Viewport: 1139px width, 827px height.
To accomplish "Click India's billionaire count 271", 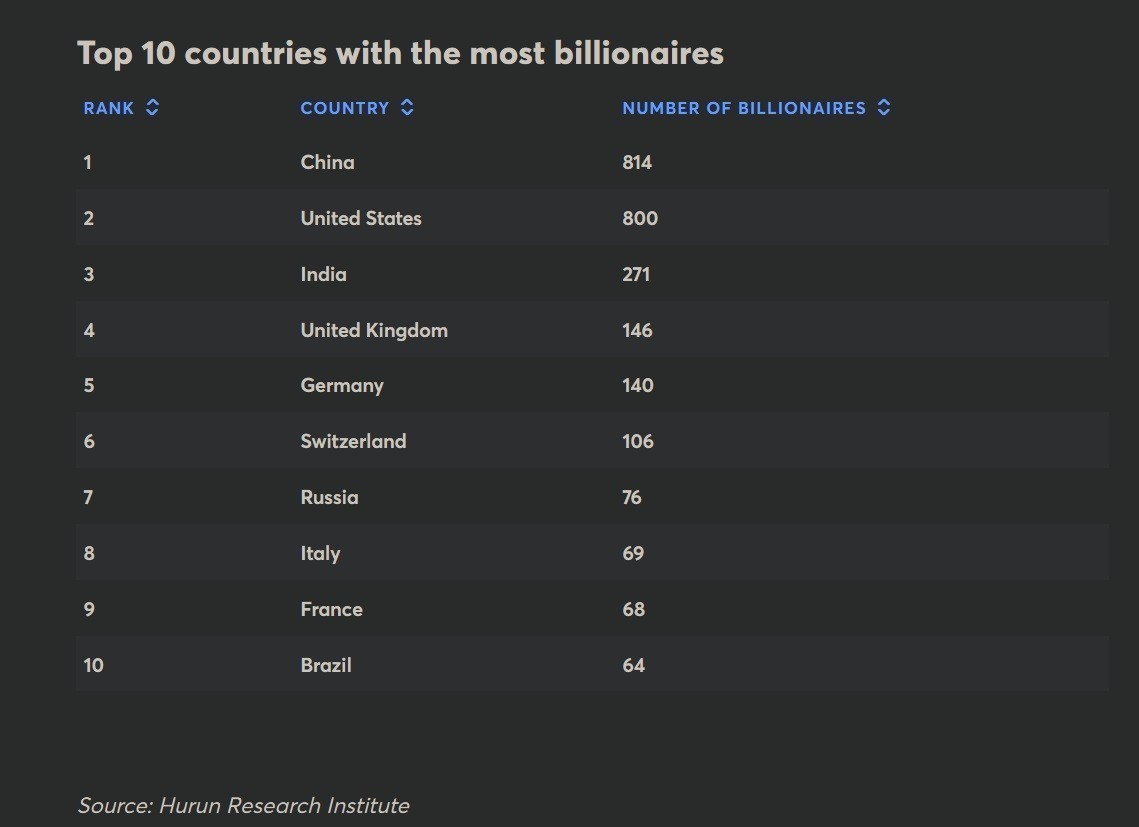I will pos(636,274).
